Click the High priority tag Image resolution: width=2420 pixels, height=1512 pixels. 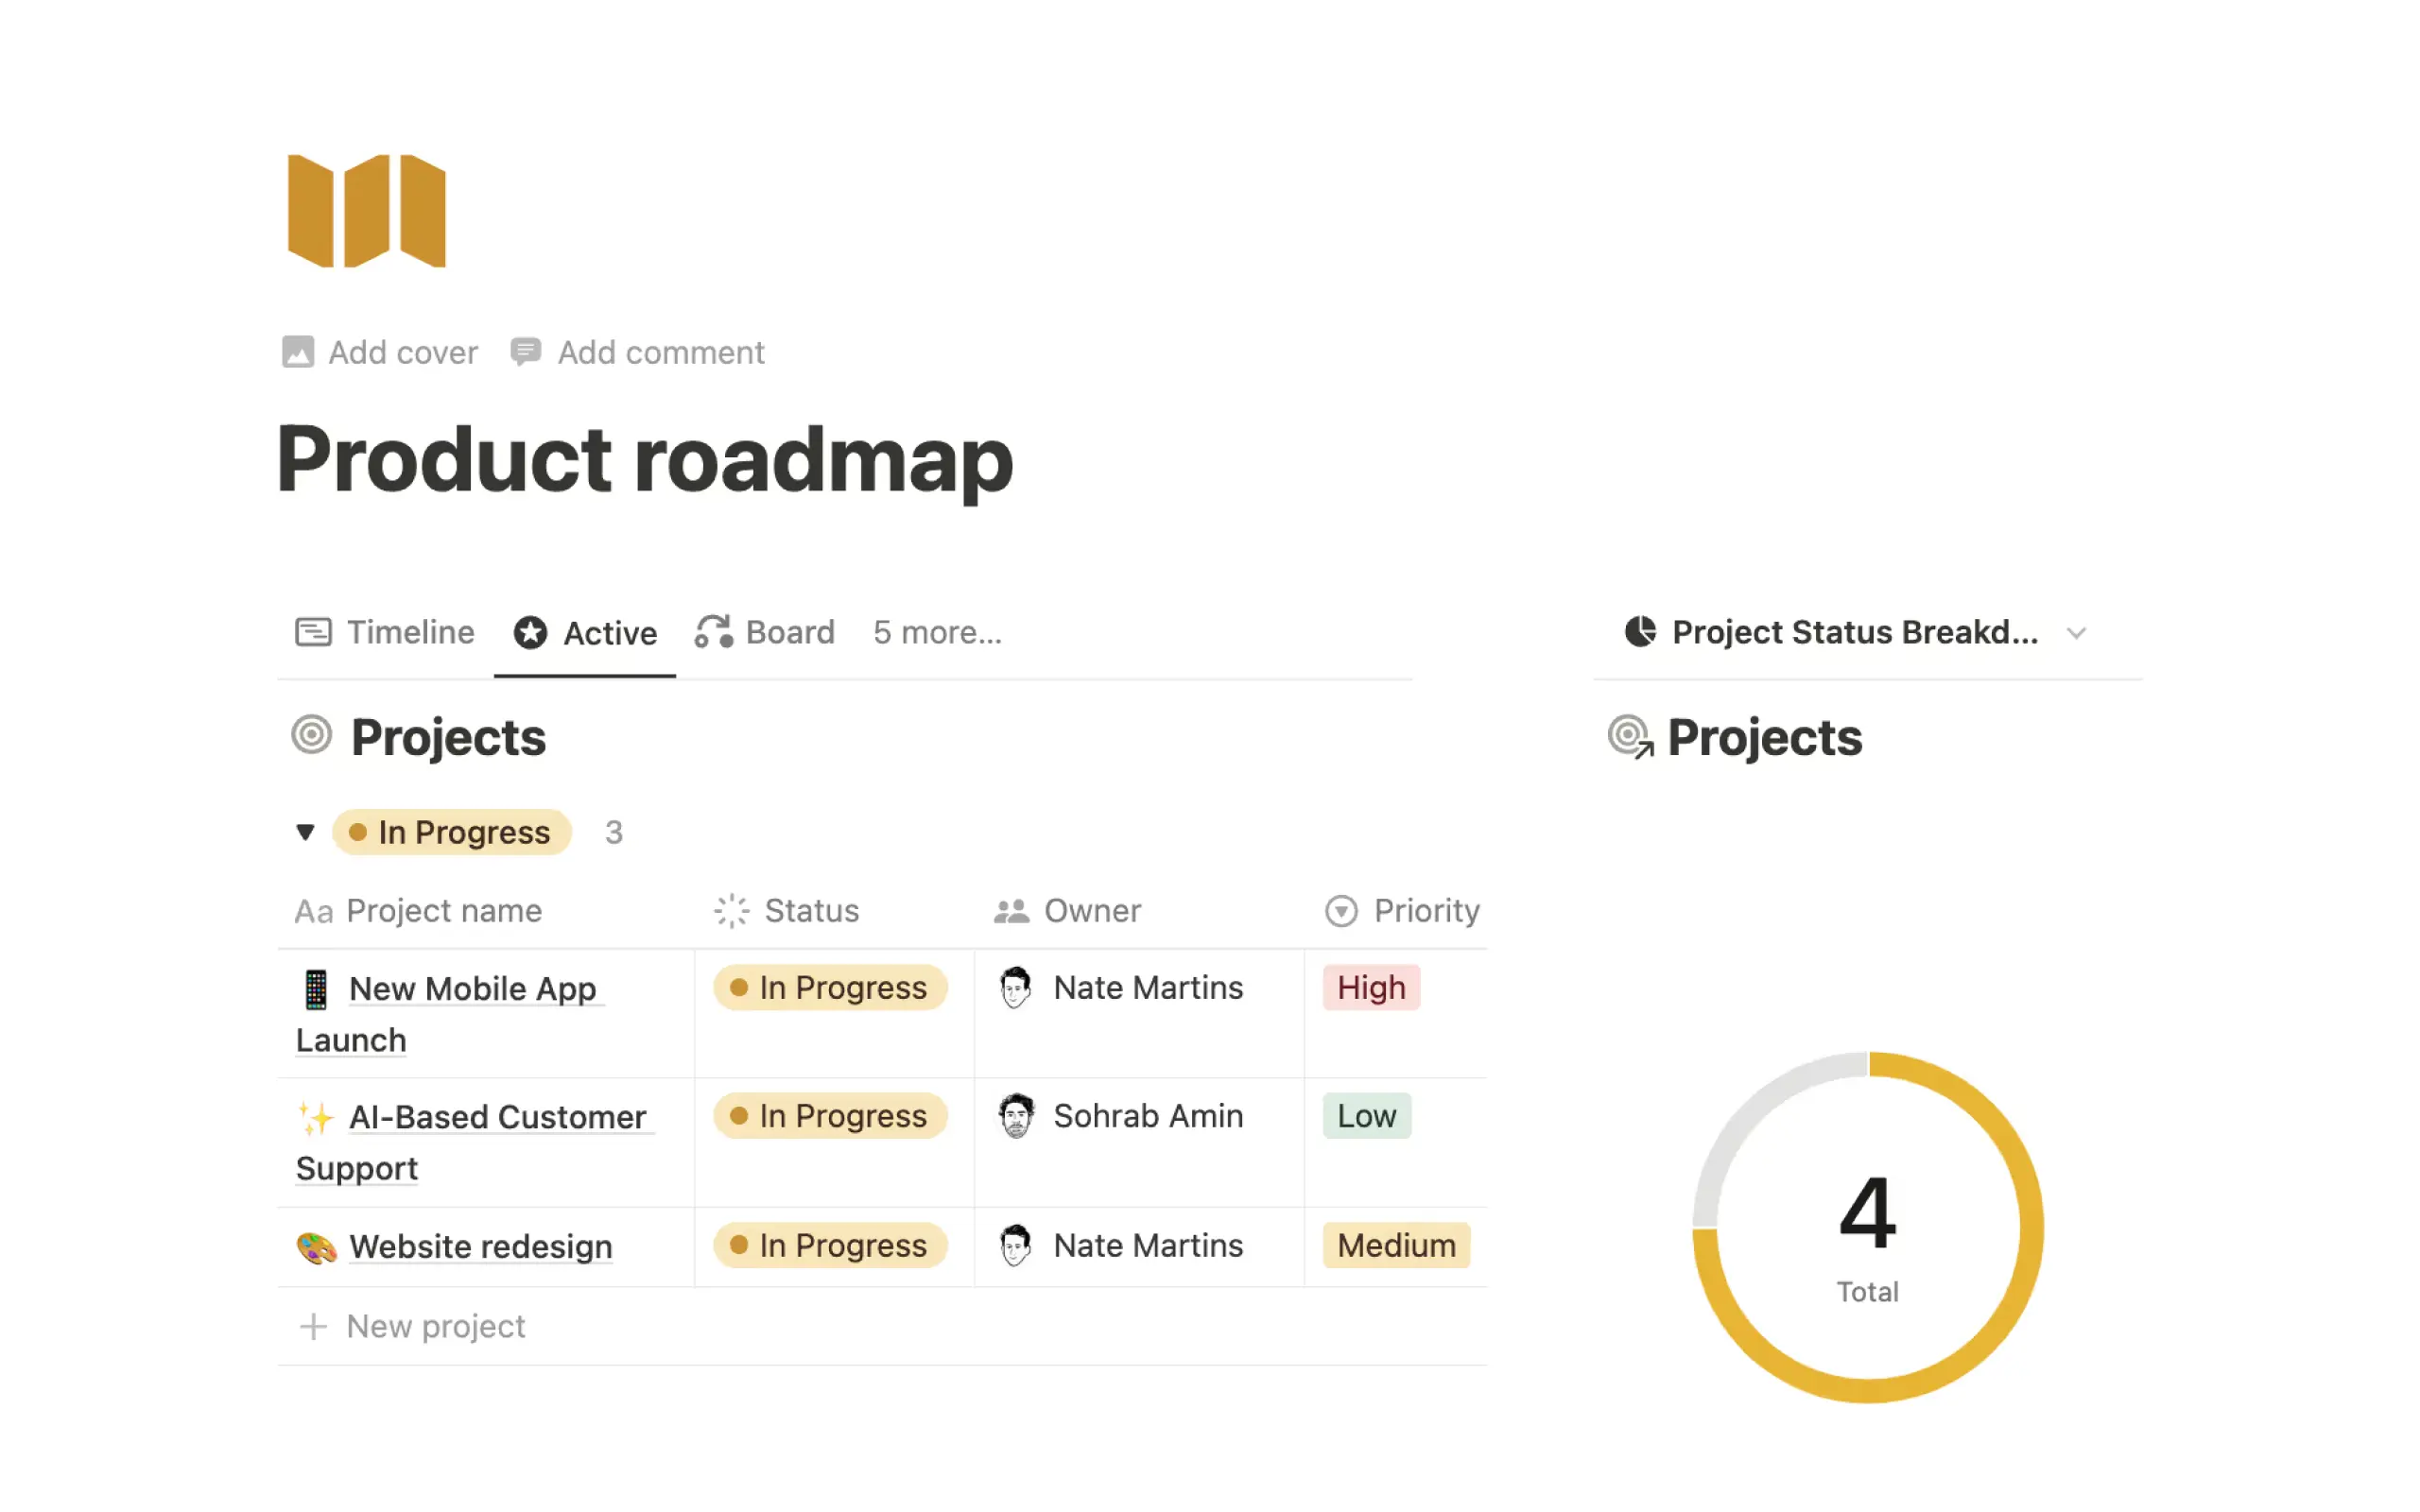click(1370, 988)
